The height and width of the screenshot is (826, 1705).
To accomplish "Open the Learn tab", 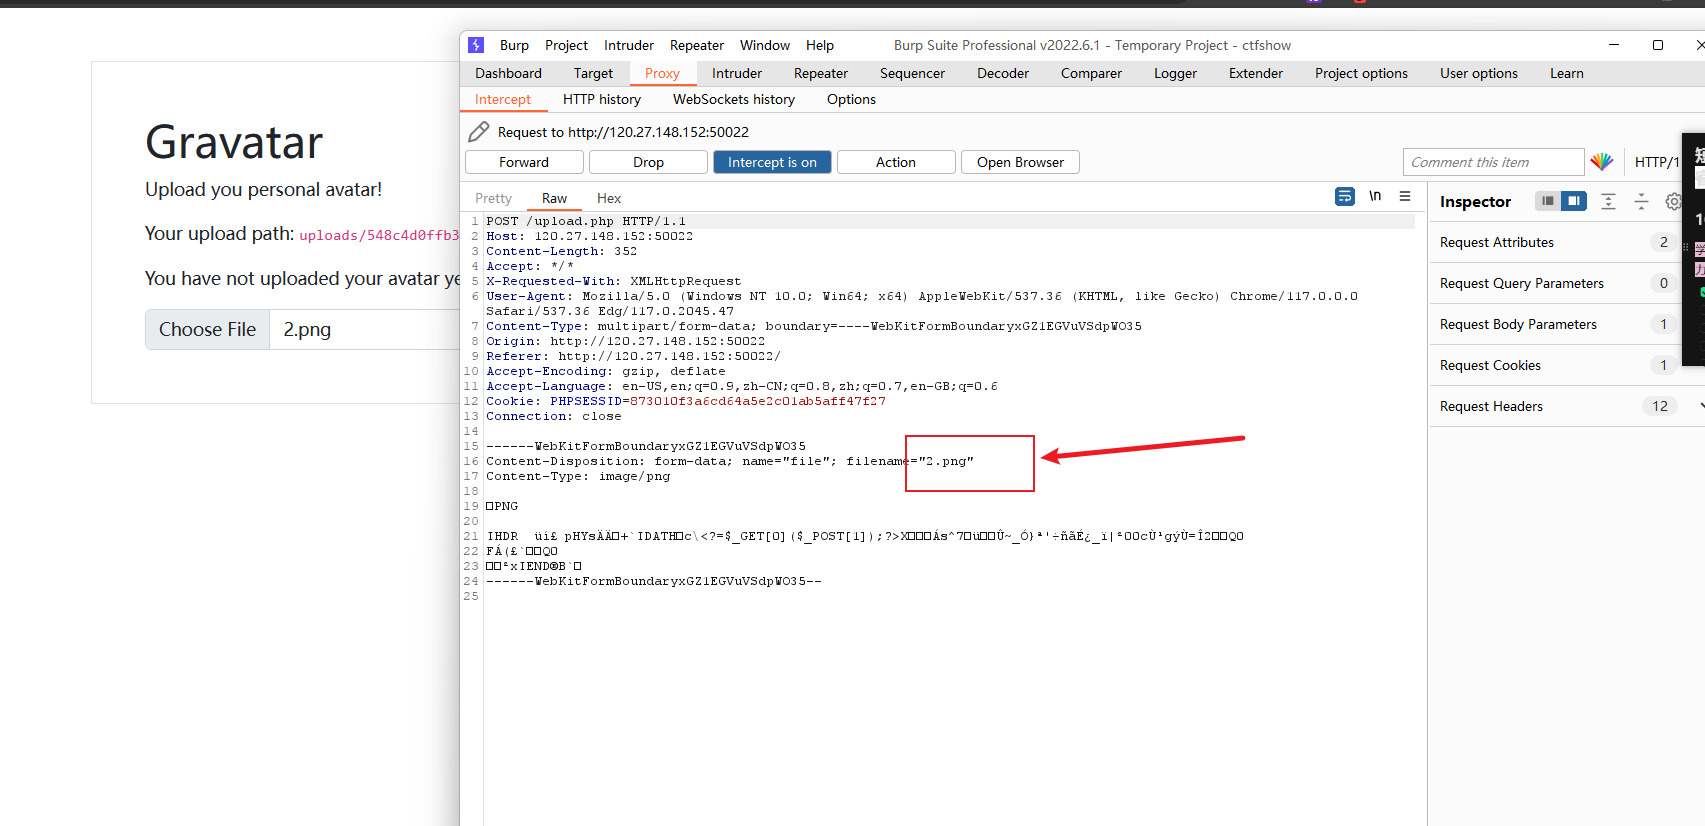I will (1567, 73).
